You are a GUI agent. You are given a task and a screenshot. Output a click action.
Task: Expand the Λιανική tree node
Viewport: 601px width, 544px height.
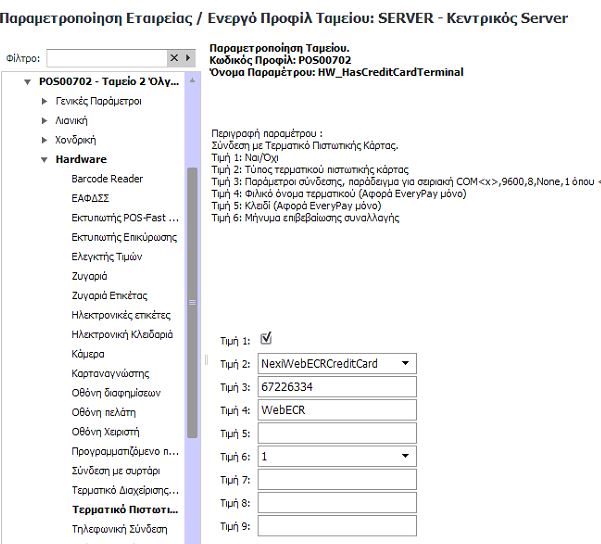pos(45,121)
